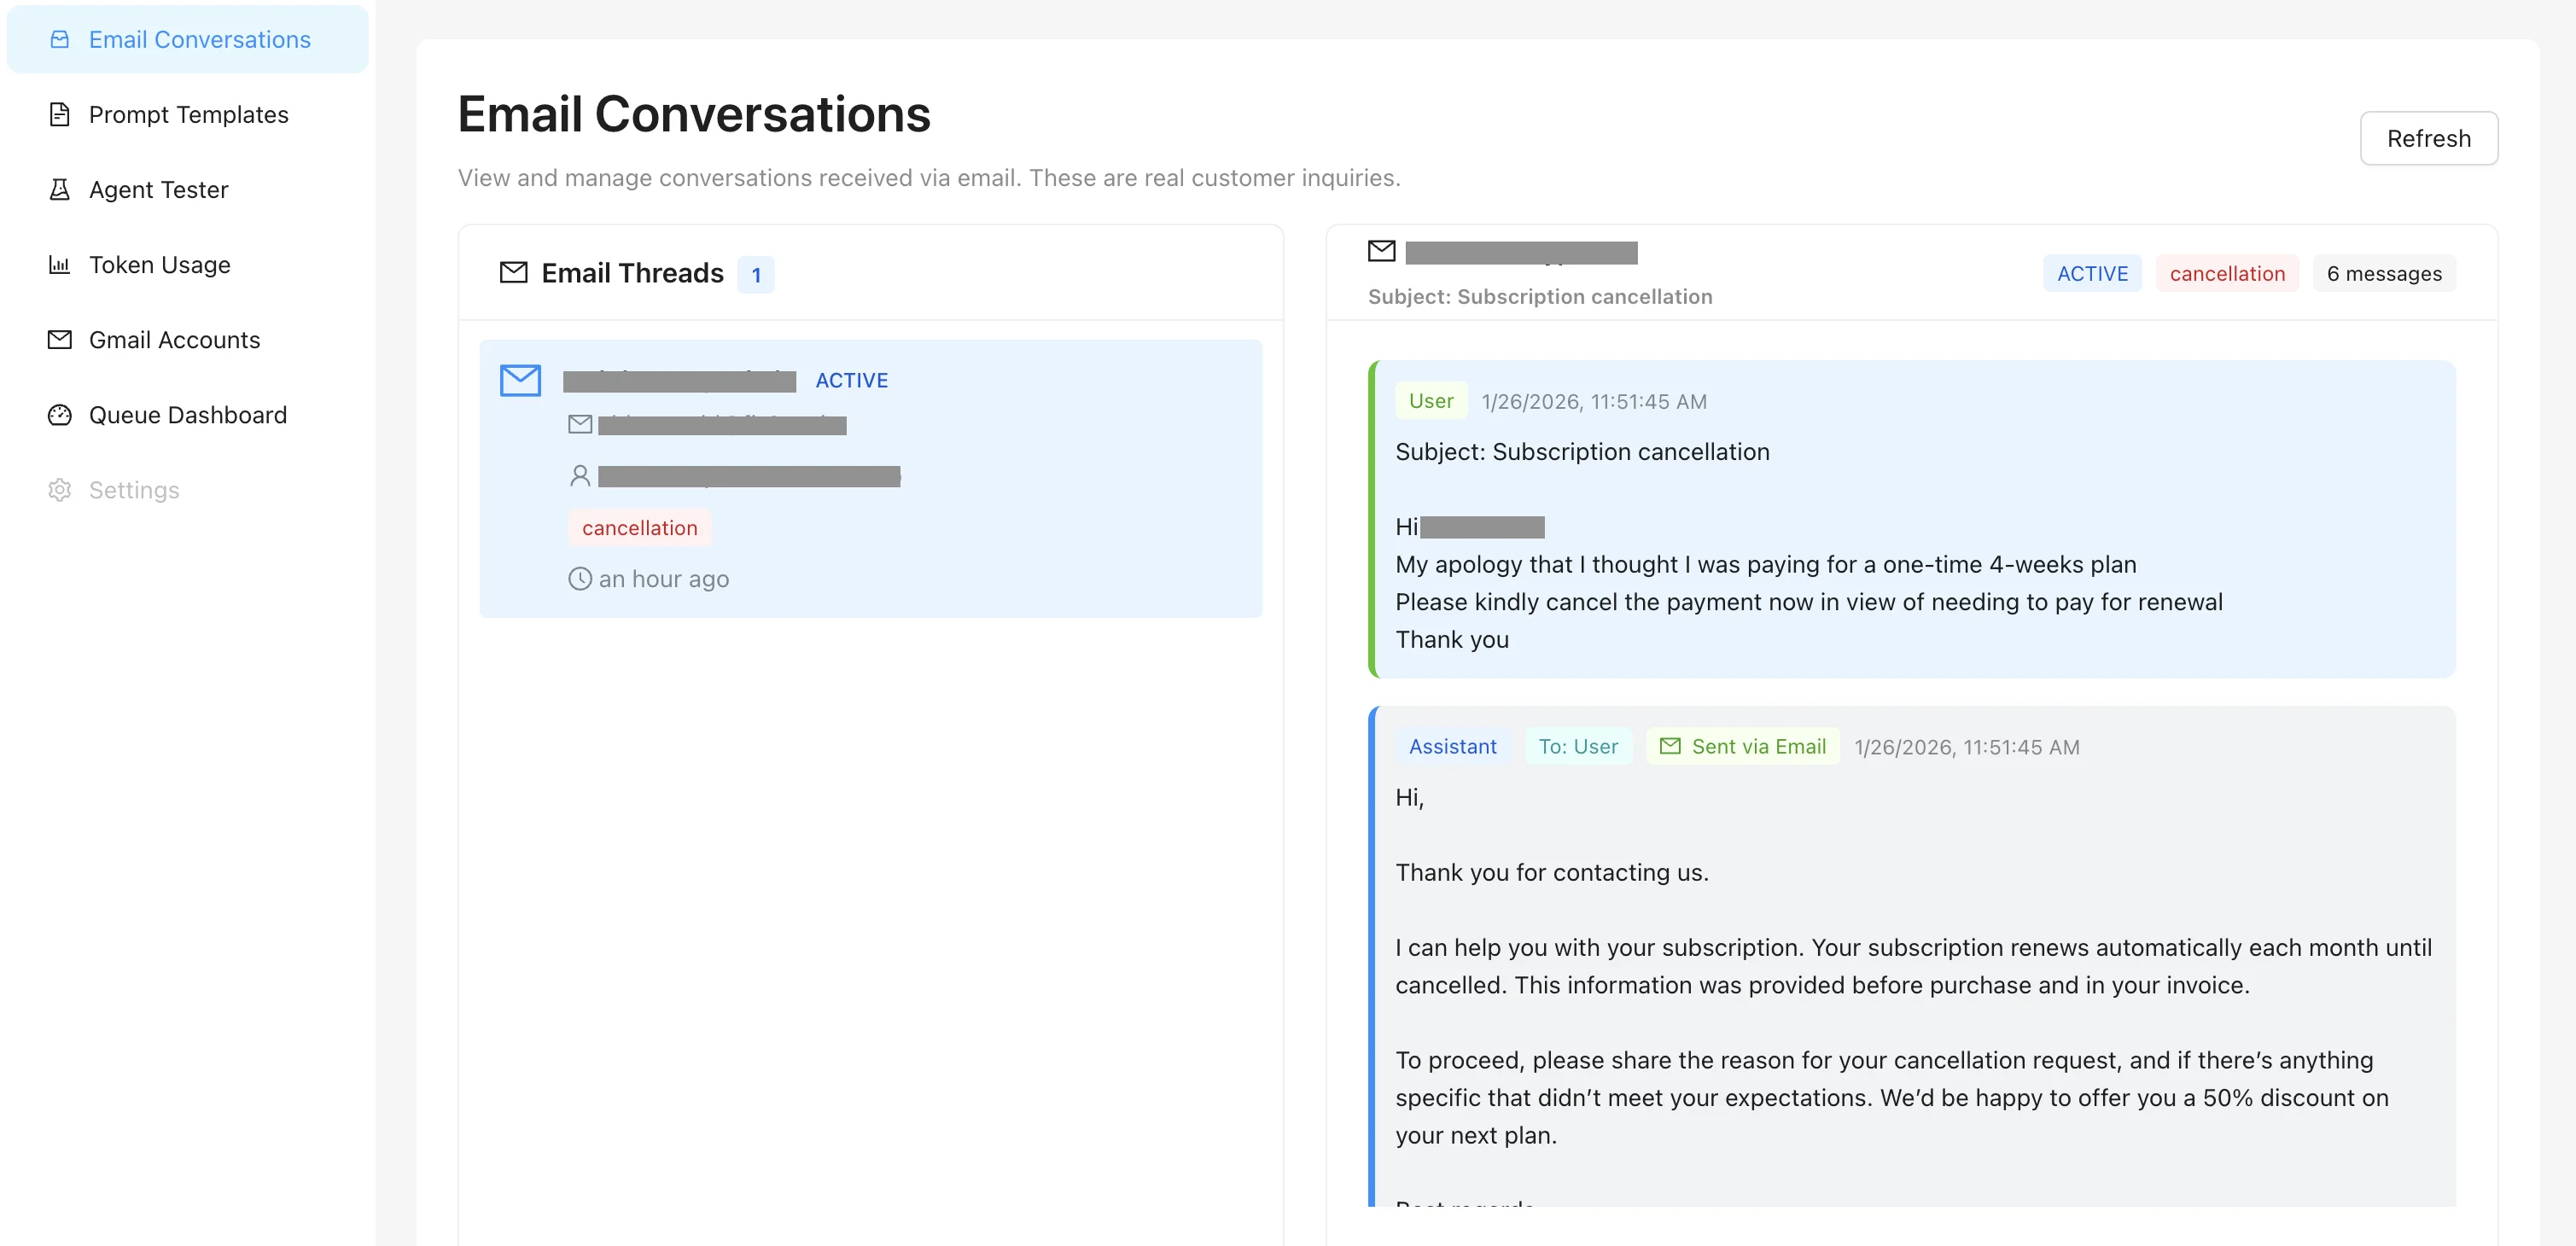
Task: Click the ACTIVE status badge in the conversation header
Action: (x=2091, y=273)
